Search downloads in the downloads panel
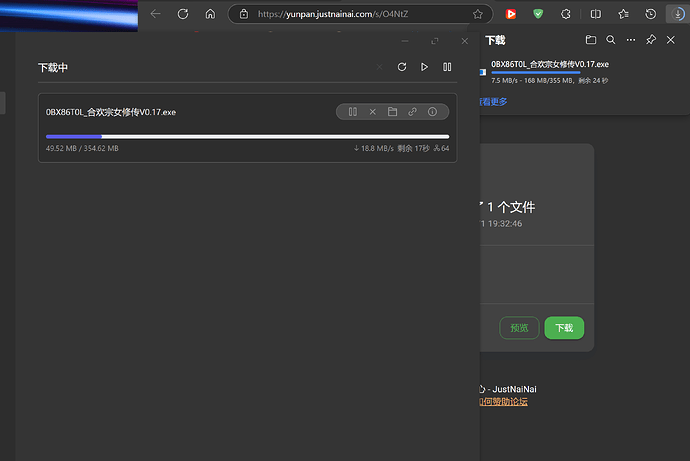 (x=611, y=40)
